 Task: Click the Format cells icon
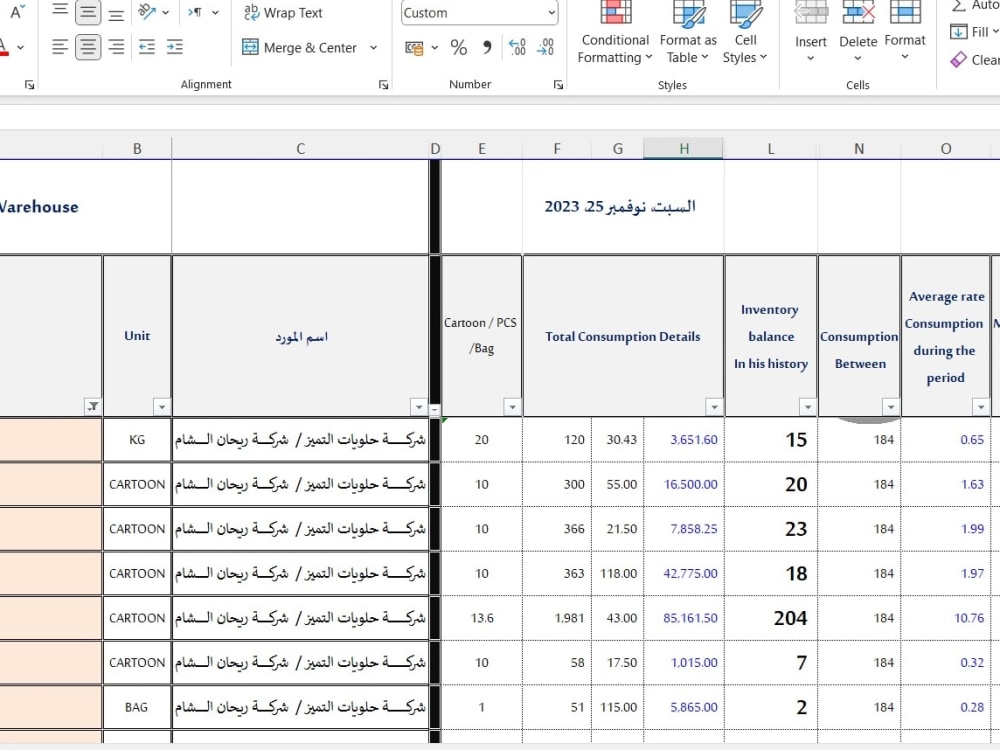pos(904,14)
